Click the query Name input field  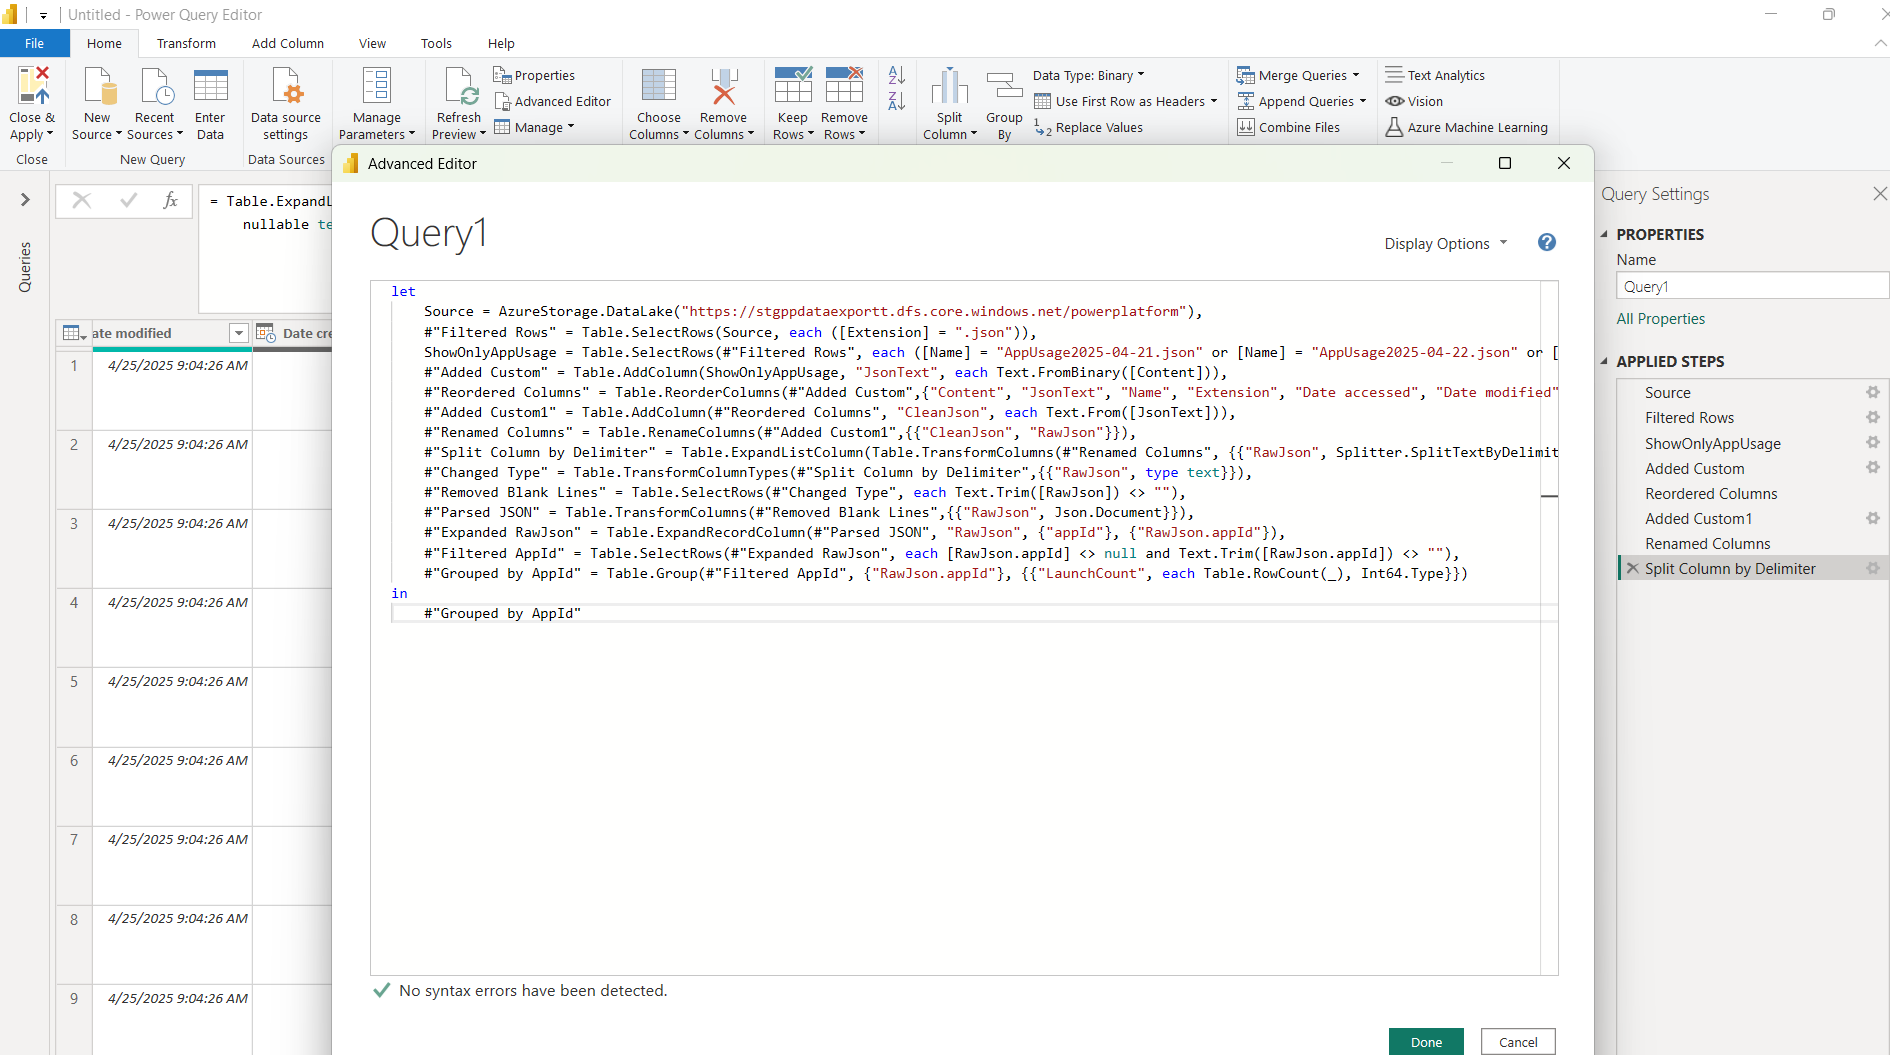[x=1750, y=287]
